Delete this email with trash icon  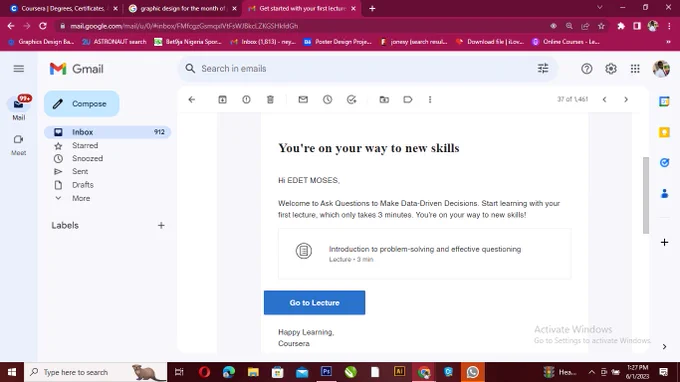[x=270, y=99]
